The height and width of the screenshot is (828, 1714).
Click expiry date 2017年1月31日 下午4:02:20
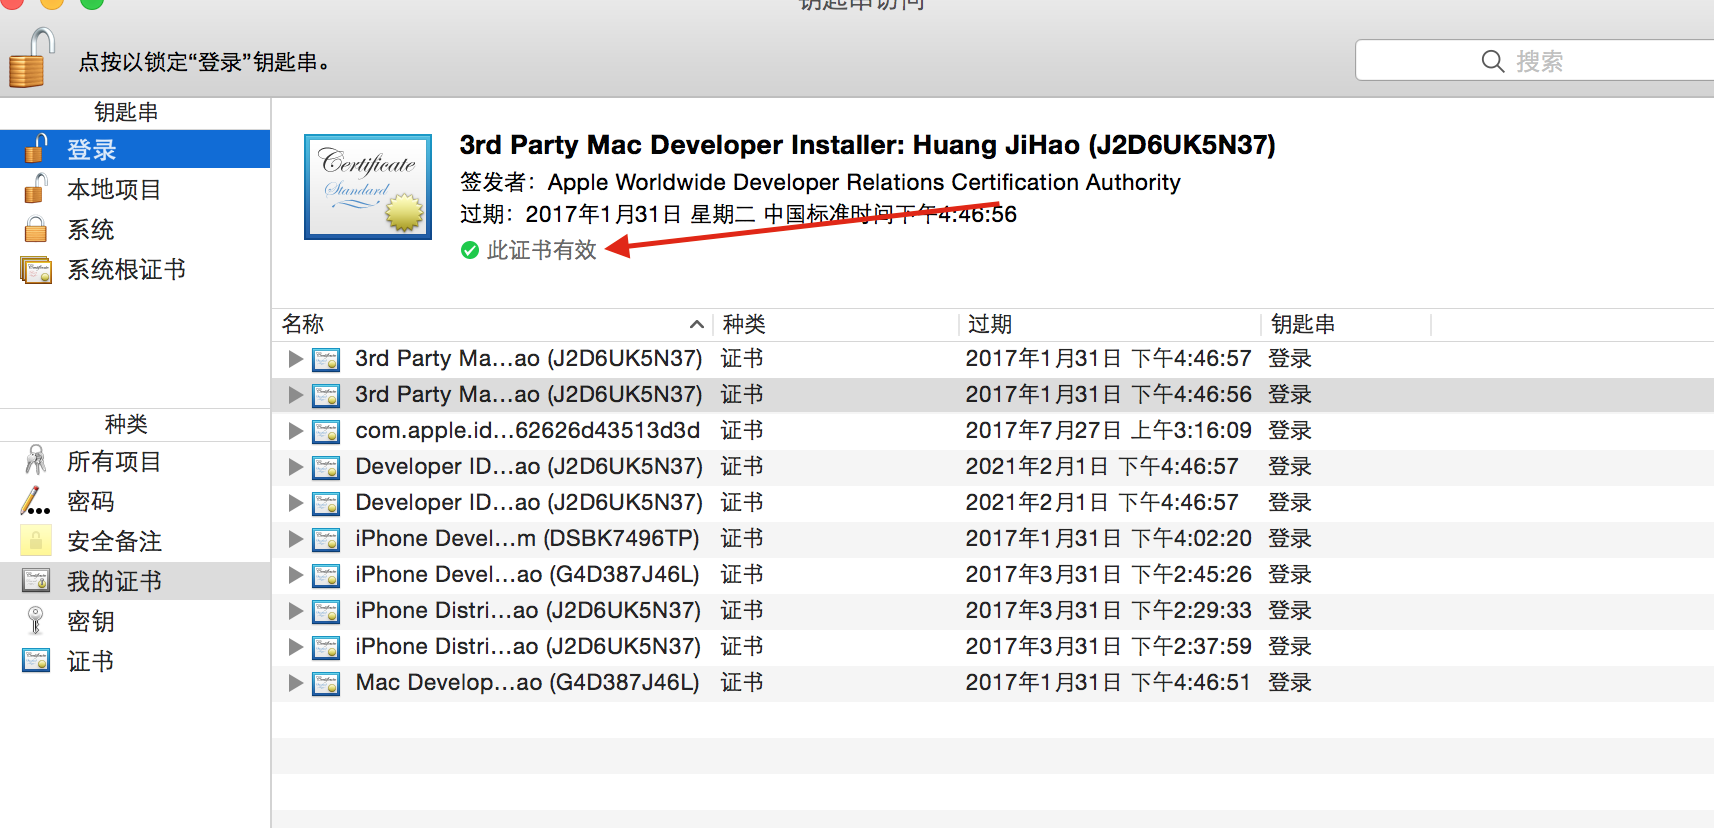[1108, 538]
